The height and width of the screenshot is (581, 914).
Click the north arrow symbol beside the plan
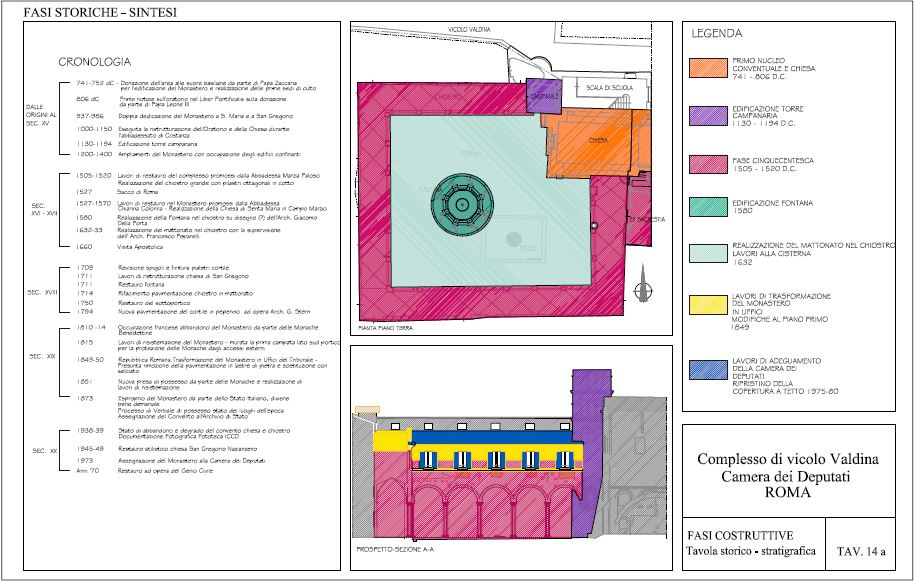(643, 282)
